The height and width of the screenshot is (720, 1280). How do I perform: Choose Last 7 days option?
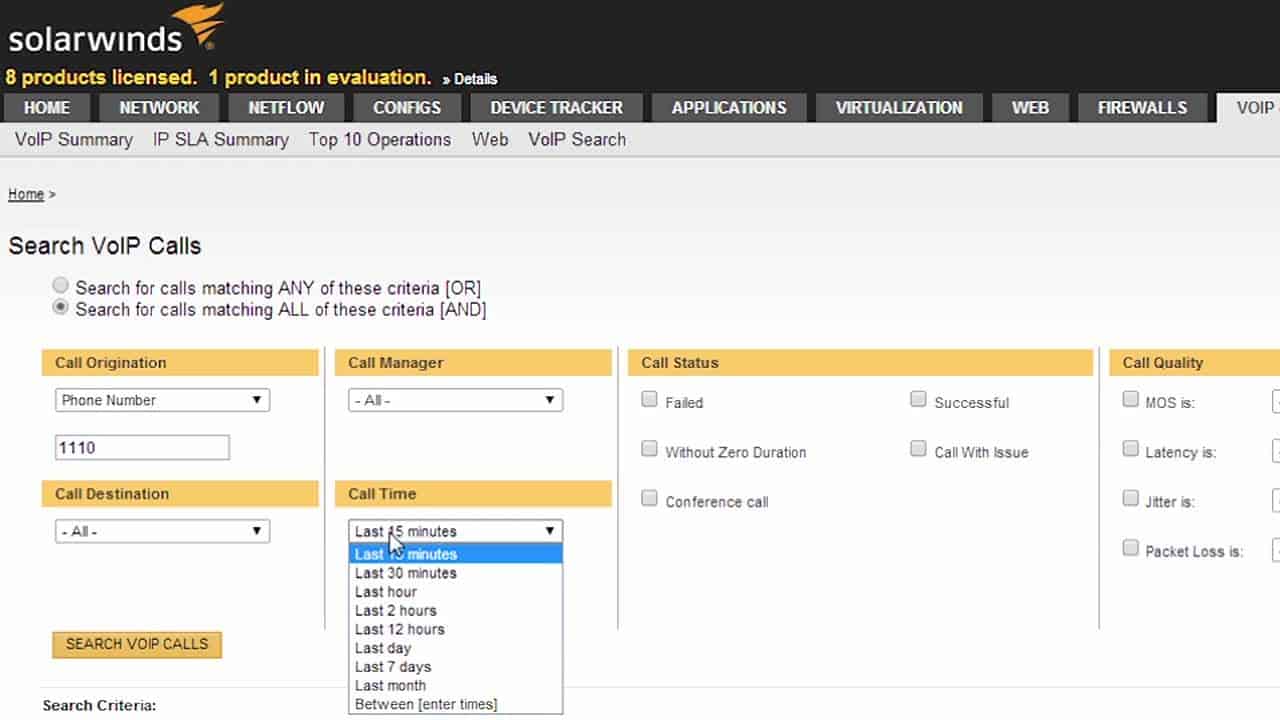[x=455, y=667]
